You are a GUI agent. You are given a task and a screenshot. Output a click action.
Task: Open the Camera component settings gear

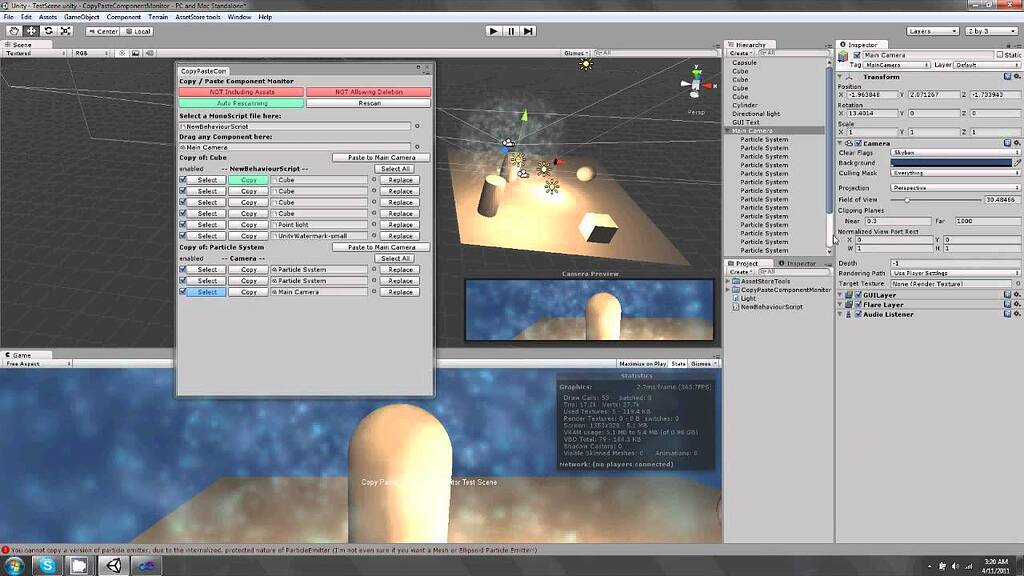click(x=1016, y=142)
